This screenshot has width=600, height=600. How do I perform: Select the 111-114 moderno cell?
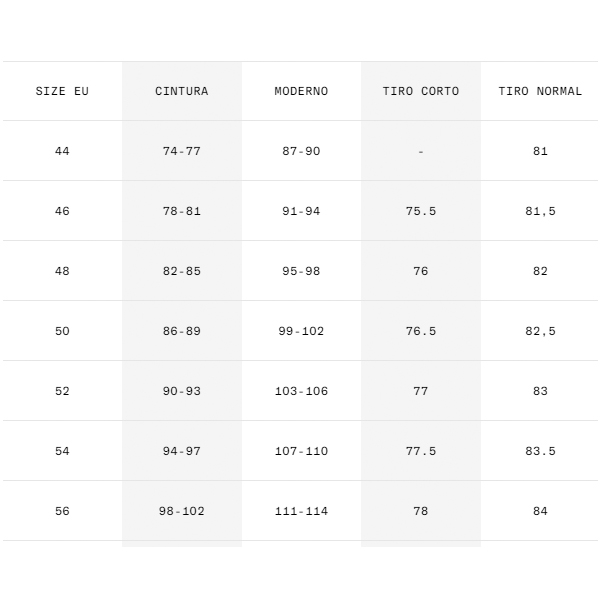pyautogui.click(x=301, y=511)
